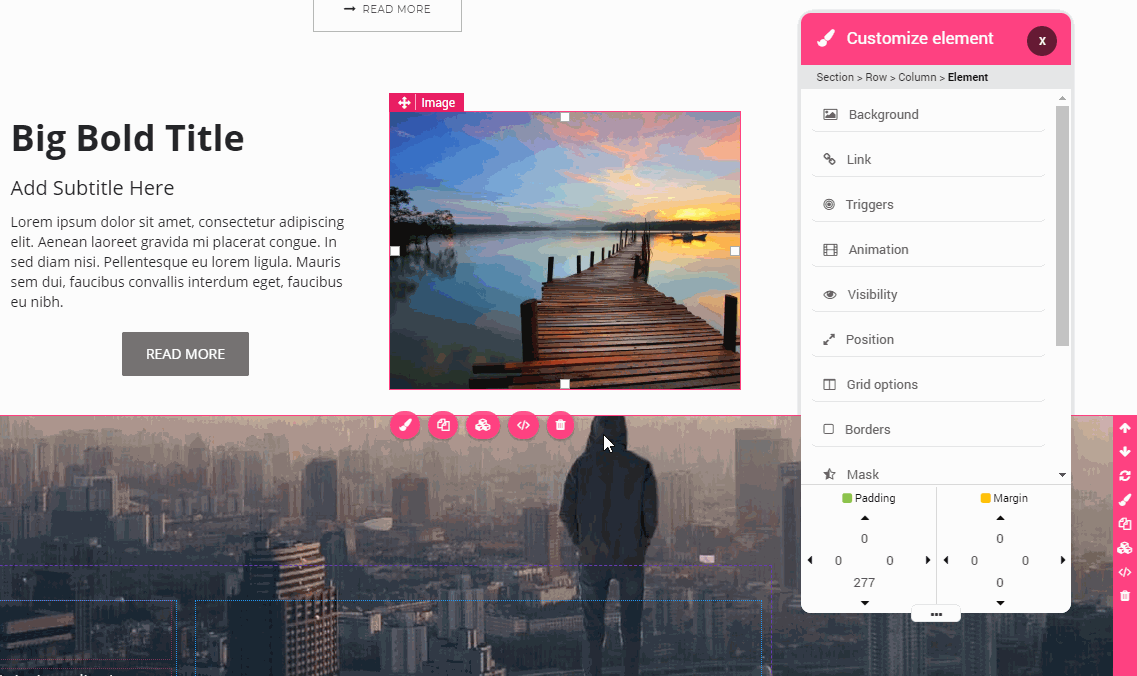
Task: Open the more options ellipsis at panel bottom
Action: point(936,613)
